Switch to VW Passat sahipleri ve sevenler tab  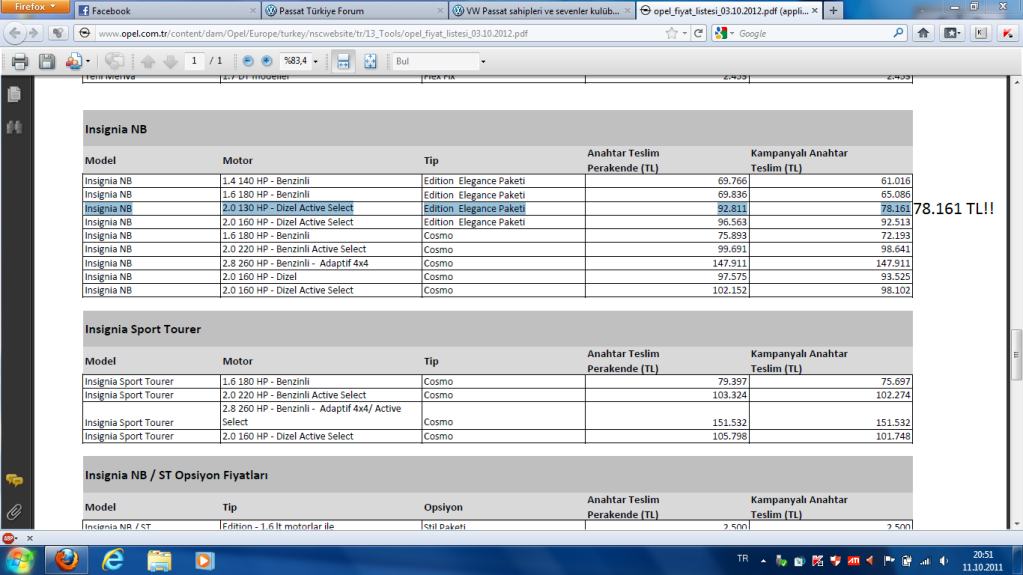click(x=542, y=11)
